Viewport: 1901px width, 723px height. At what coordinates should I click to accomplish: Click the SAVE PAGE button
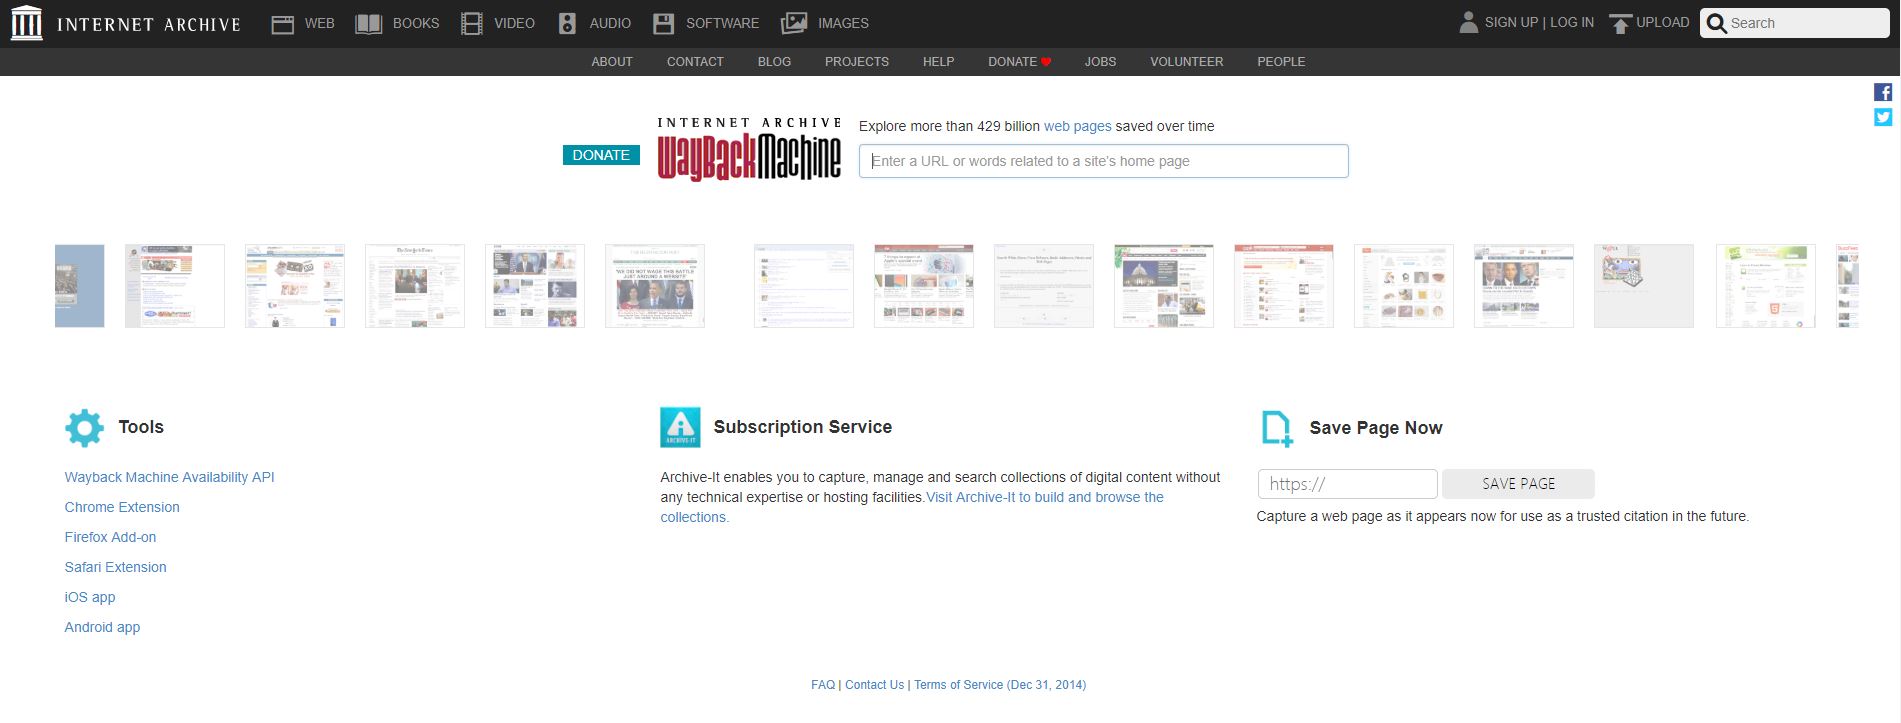click(x=1518, y=484)
